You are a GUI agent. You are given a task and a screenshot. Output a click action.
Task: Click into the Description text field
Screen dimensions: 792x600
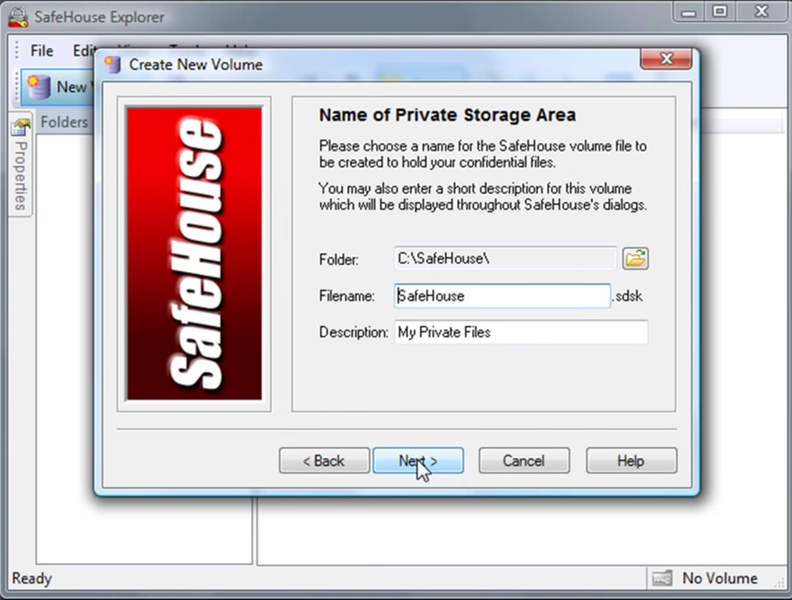pyautogui.click(x=521, y=332)
